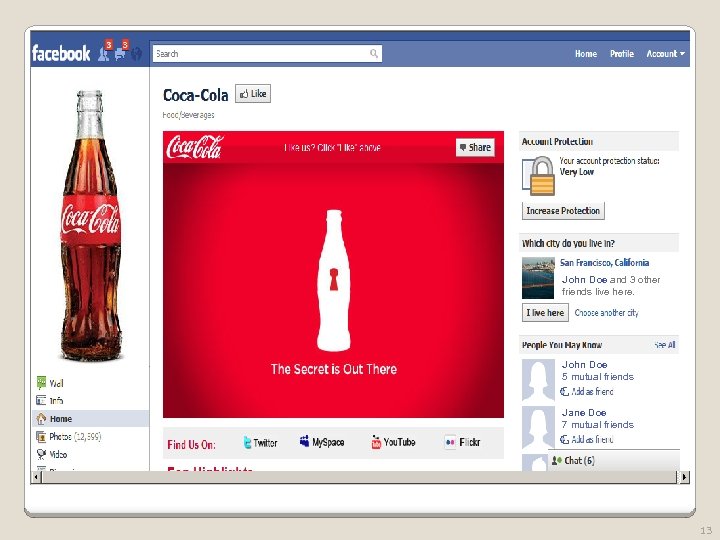Like the Coca-Cola page
Screen dimensions: 720x540
click(x=253, y=94)
